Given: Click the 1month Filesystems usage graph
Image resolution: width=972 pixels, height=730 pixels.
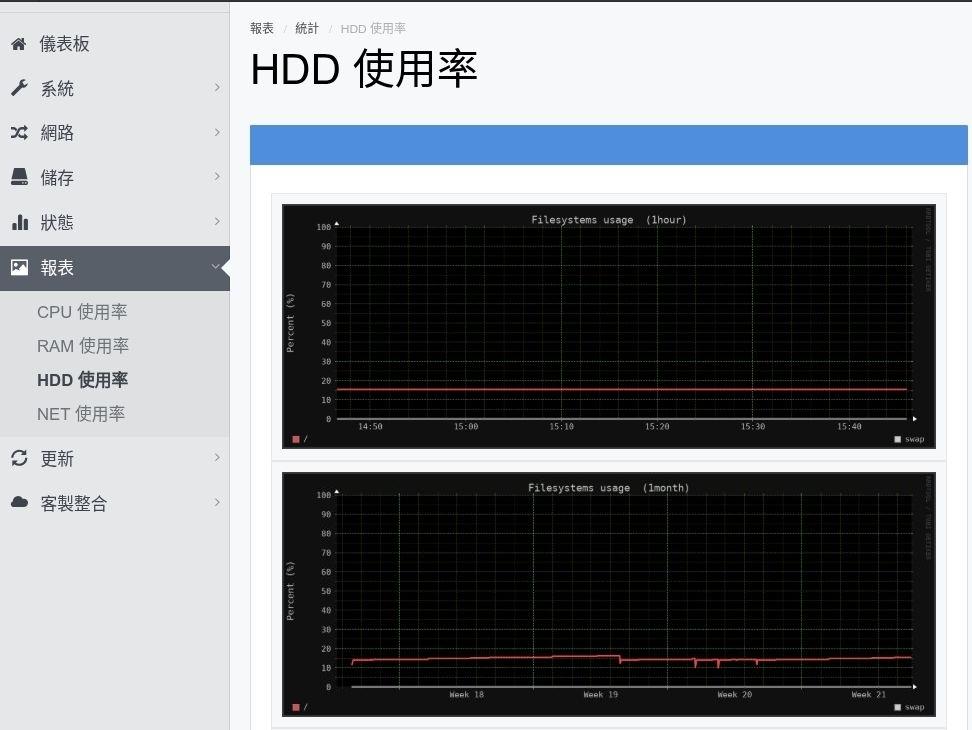Looking at the screenshot, I should 609,594.
